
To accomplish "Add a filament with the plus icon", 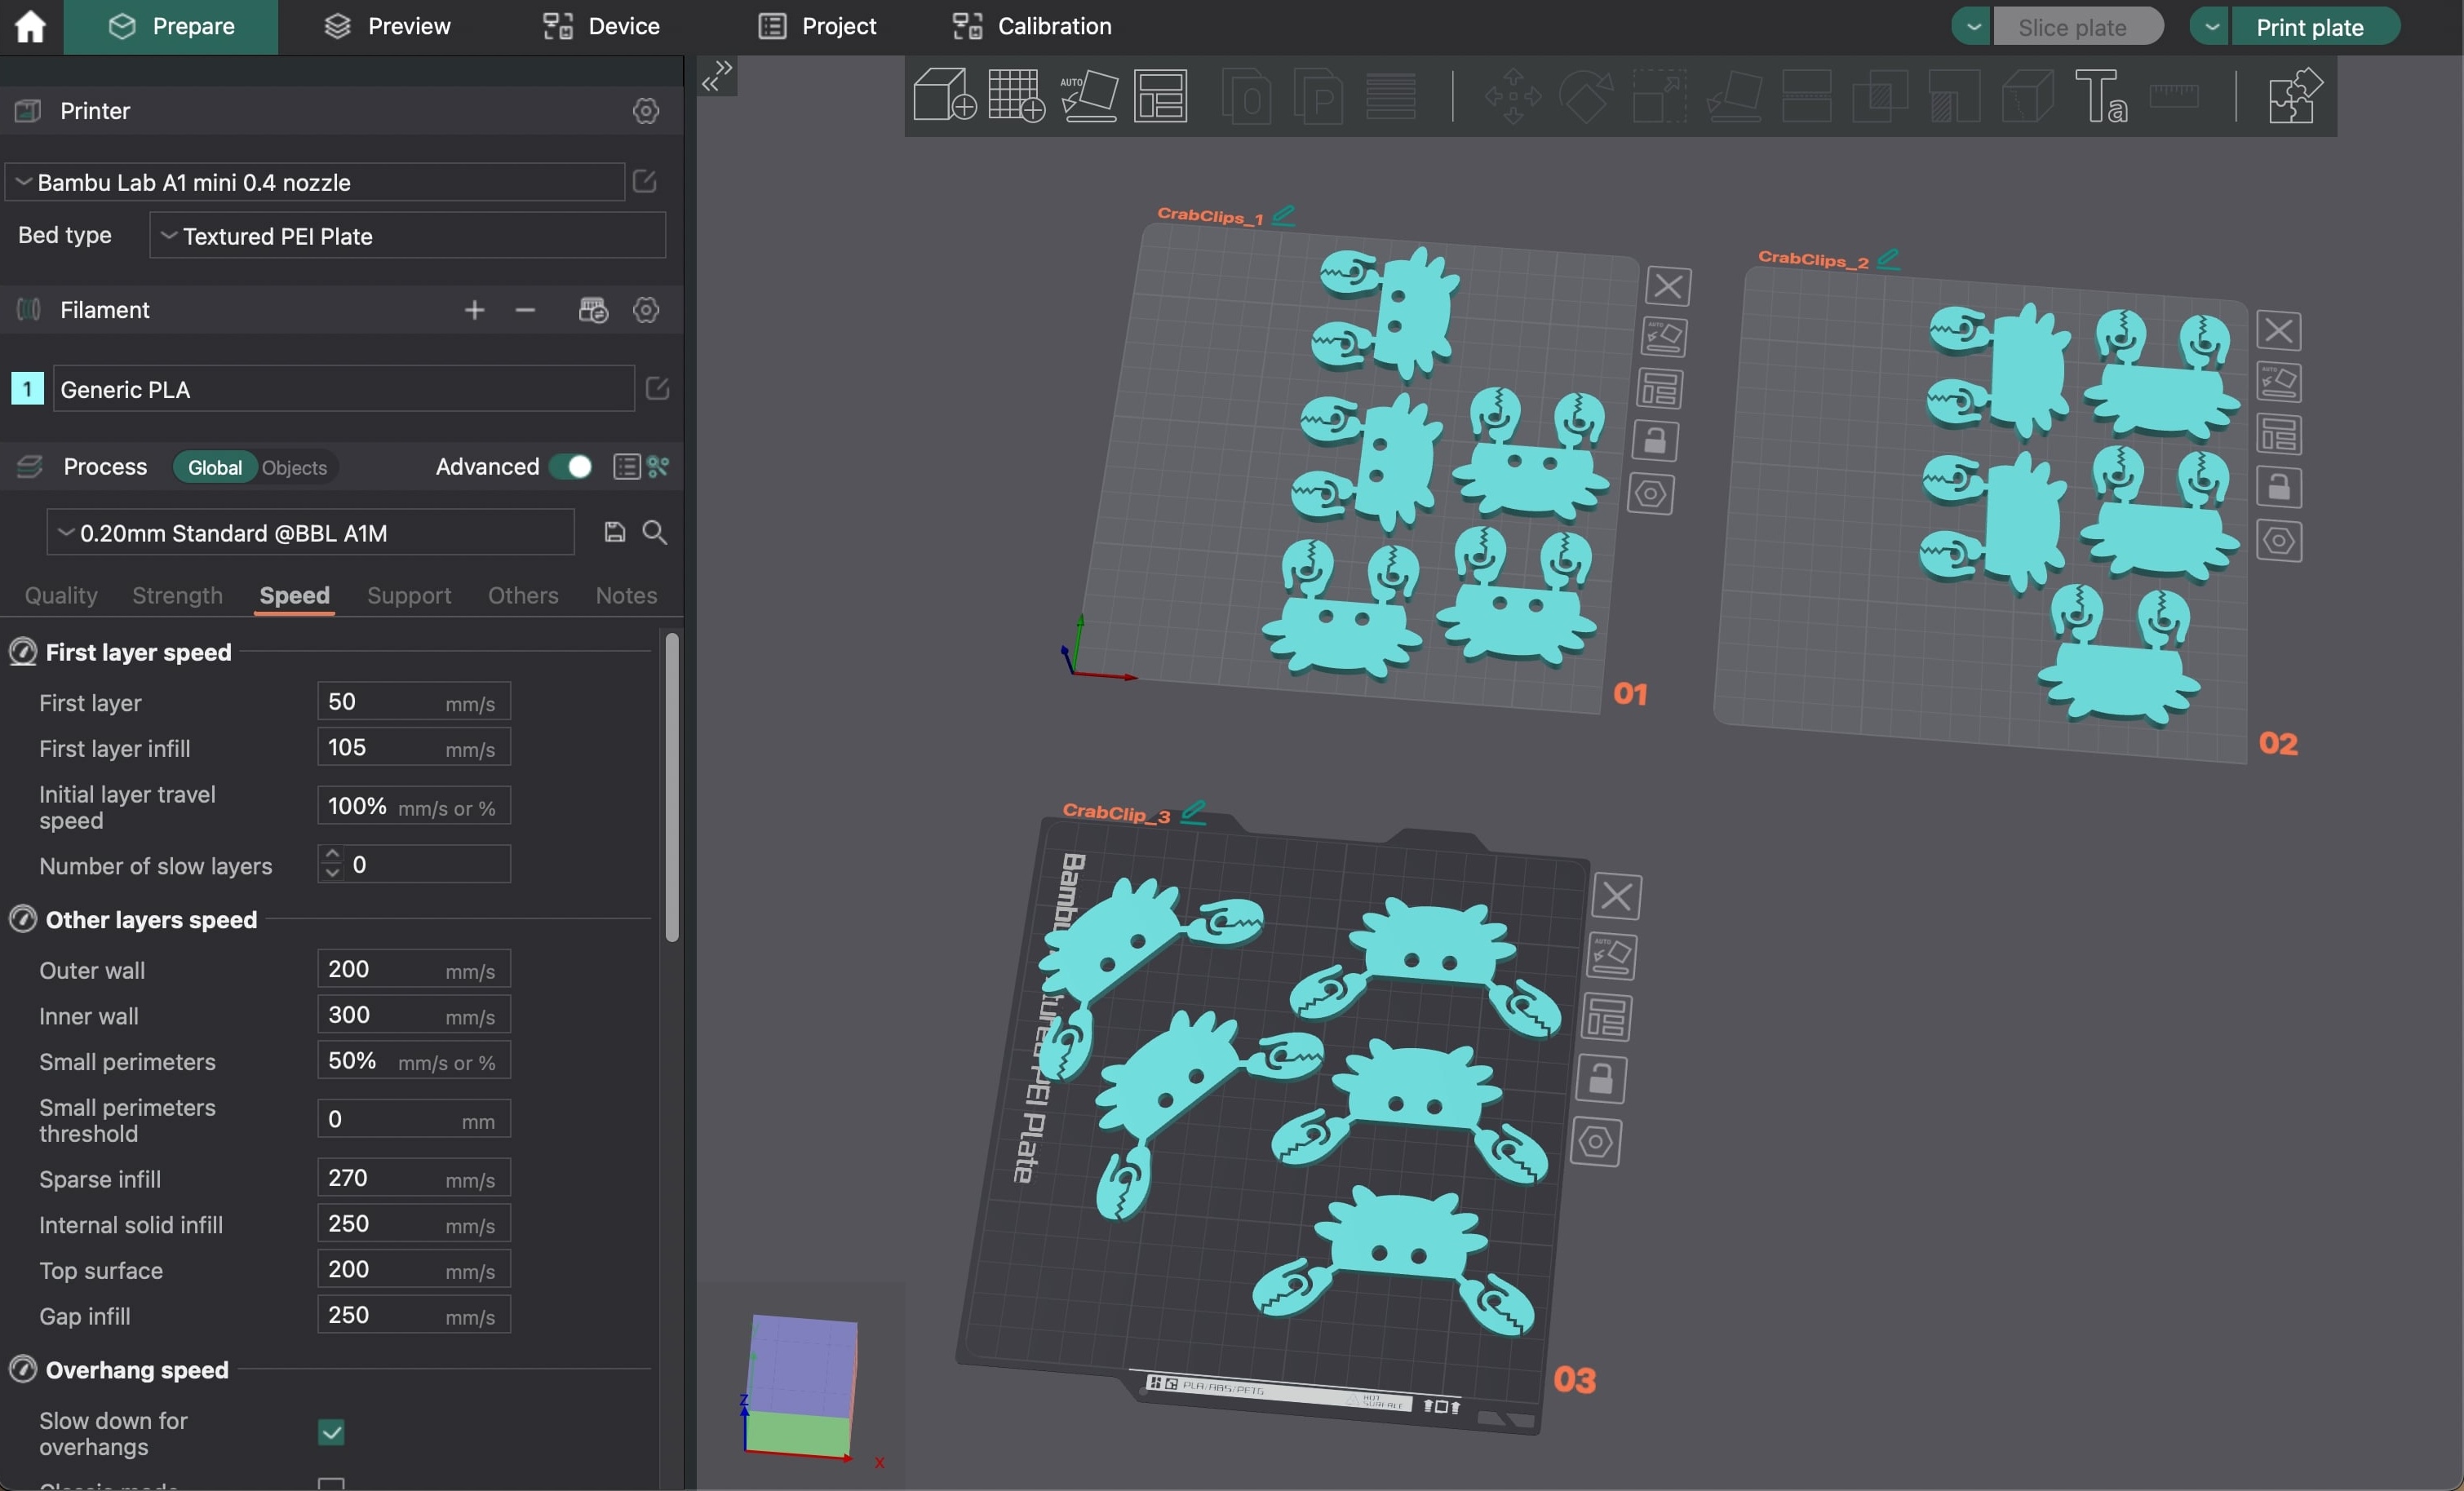I will click(x=475, y=310).
